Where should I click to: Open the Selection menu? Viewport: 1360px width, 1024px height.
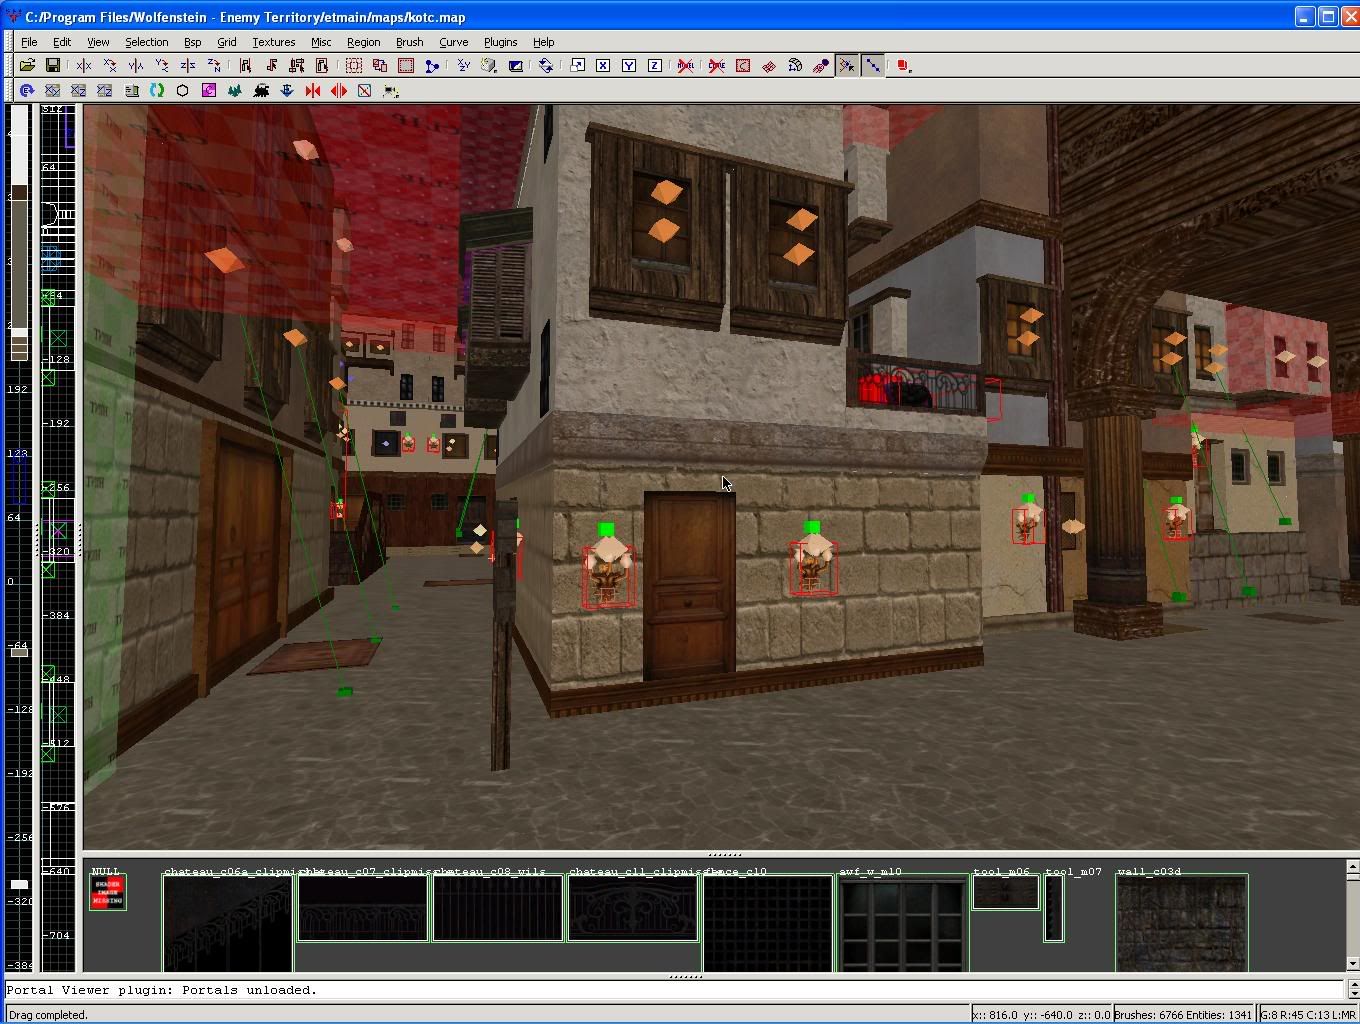click(x=146, y=42)
